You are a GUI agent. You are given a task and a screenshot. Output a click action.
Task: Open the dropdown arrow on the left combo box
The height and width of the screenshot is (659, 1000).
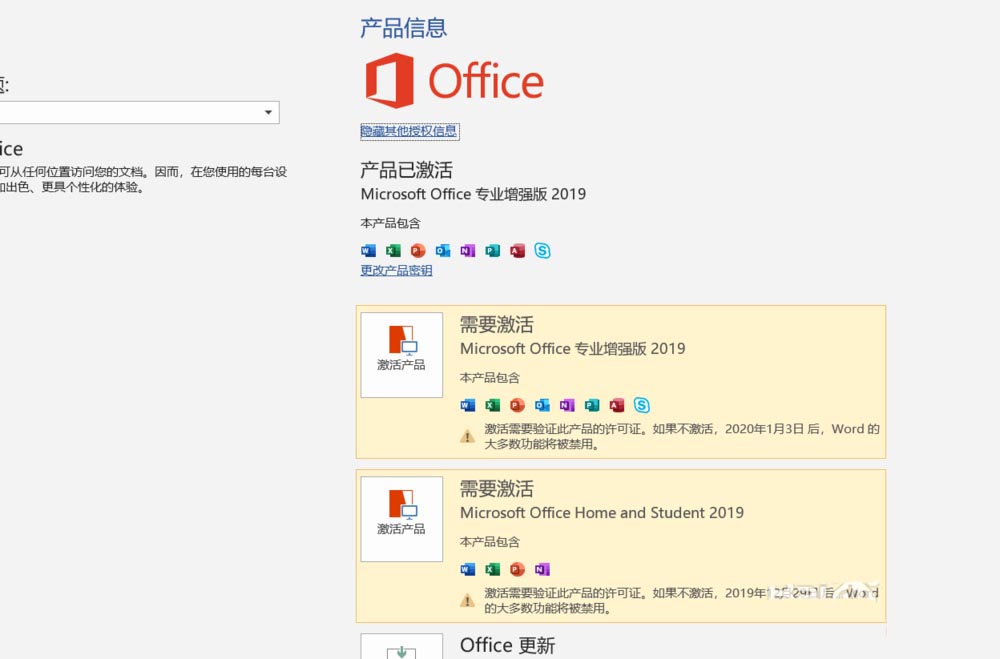pyautogui.click(x=268, y=113)
